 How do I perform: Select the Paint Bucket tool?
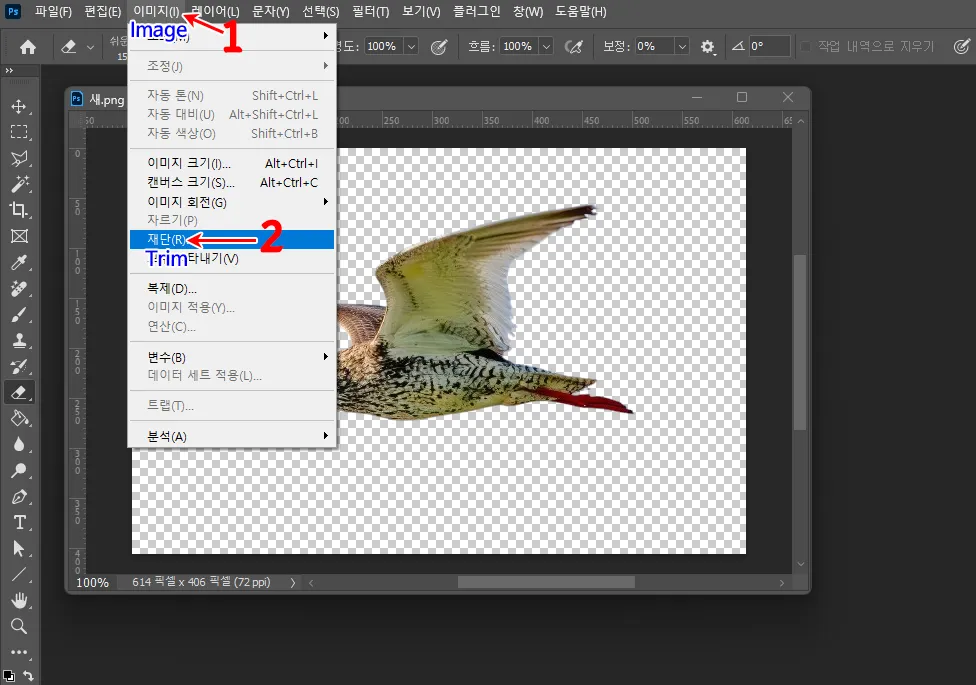(x=19, y=418)
